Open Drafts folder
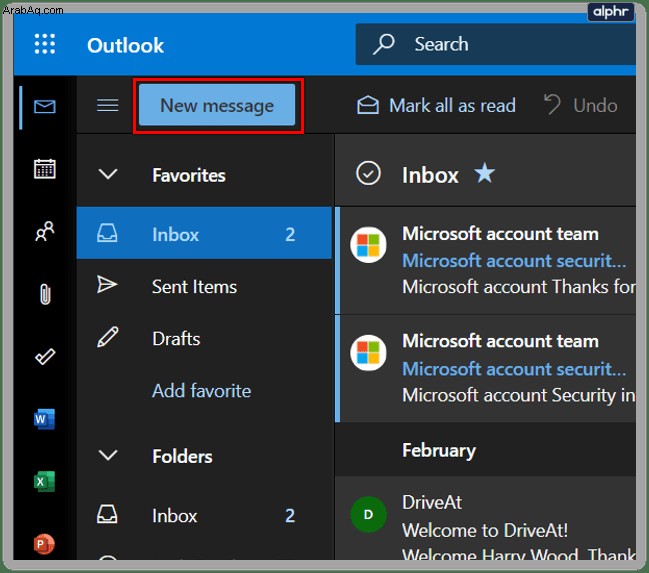Viewport: 649px width, 573px height. pos(204,338)
